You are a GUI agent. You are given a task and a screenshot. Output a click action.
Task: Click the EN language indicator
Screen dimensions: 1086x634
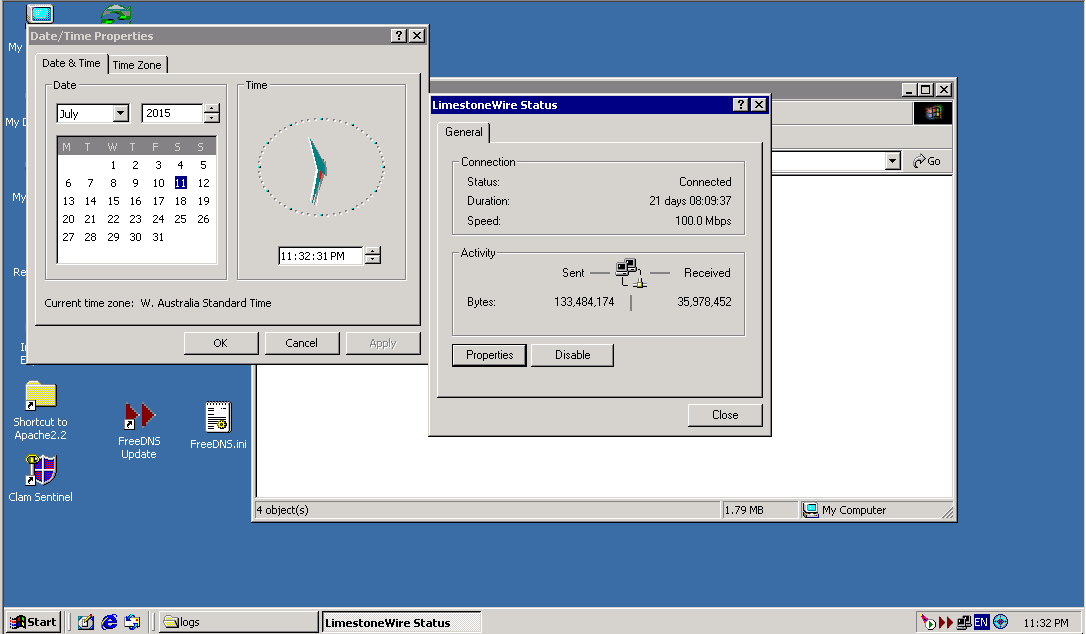click(981, 622)
